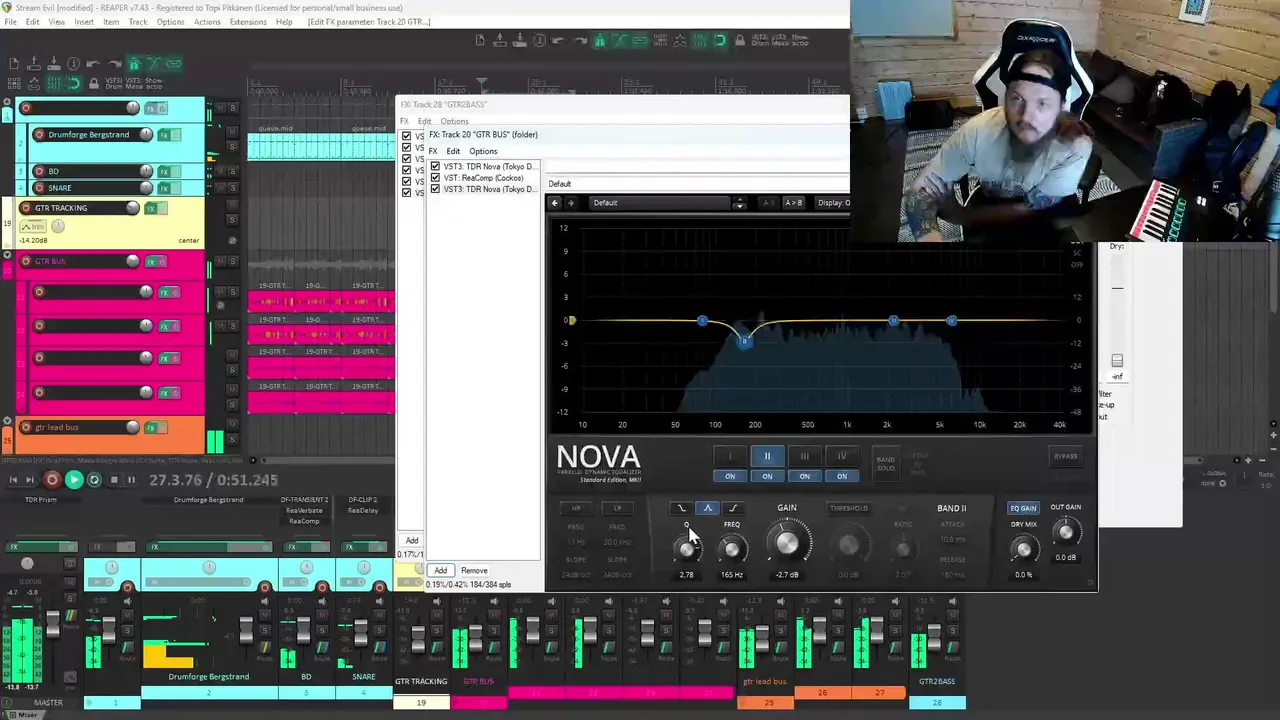
Task: Click Add button in GTR BUS FX window
Action: click(440, 571)
